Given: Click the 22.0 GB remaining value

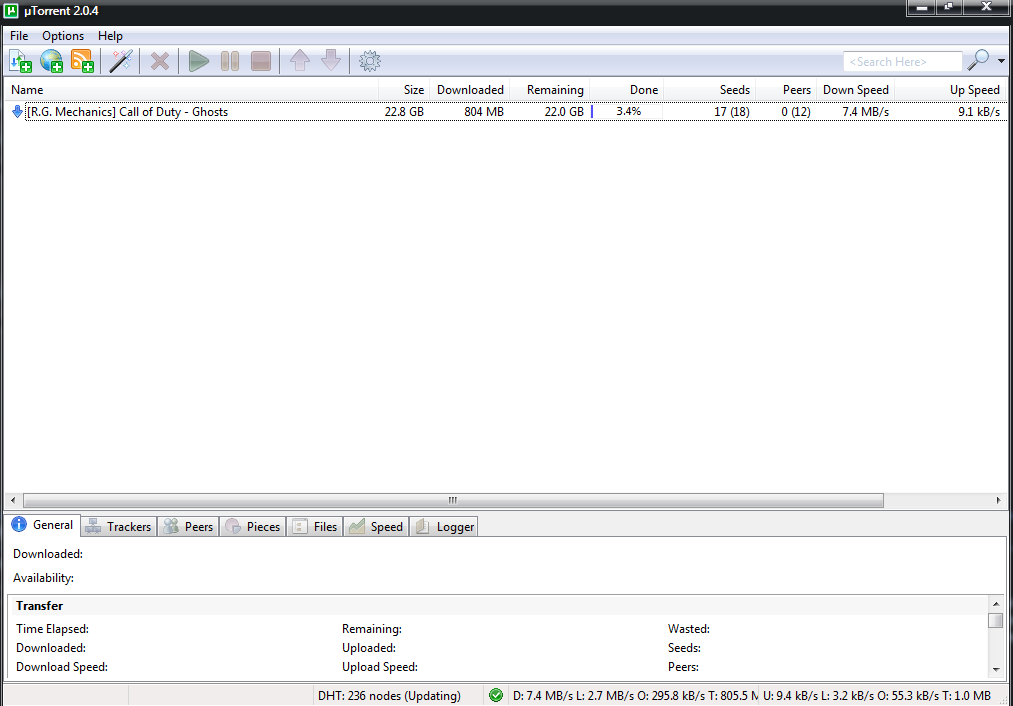Looking at the screenshot, I should click(x=563, y=112).
